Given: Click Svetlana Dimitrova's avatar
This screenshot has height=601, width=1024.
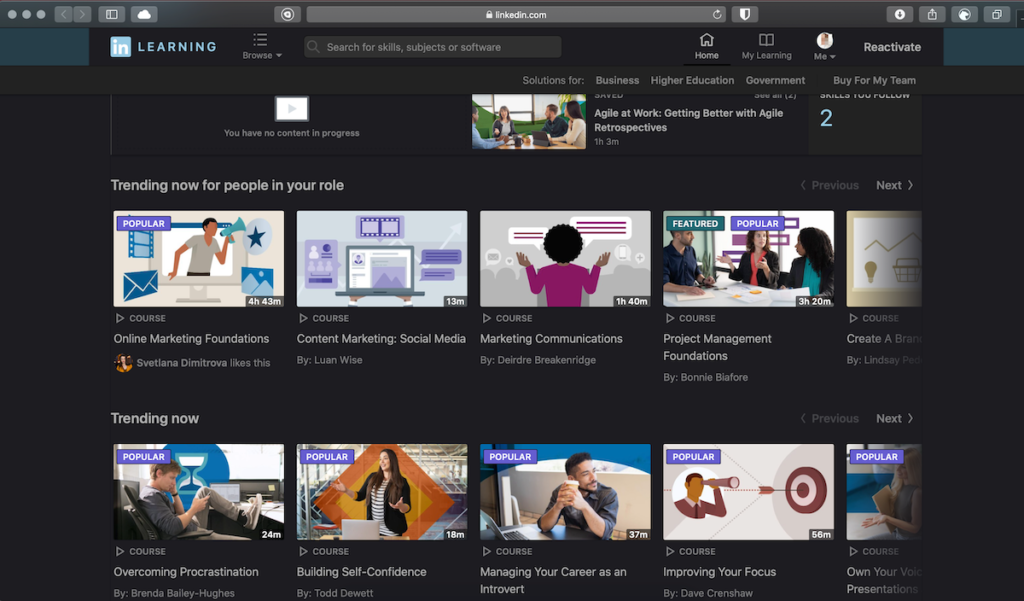Looking at the screenshot, I should coord(122,362).
